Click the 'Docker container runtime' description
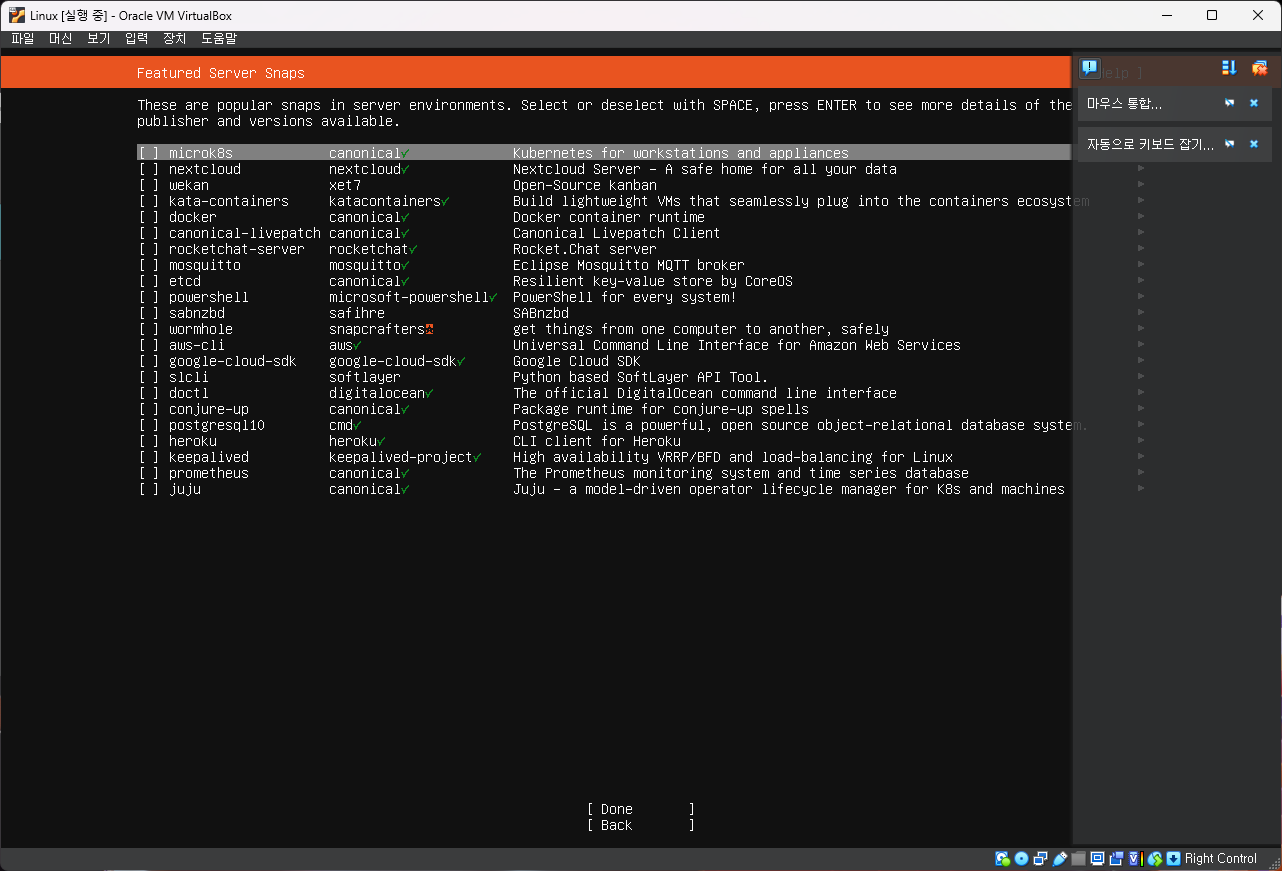Viewport: 1282px width, 871px height. tap(609, 217)
